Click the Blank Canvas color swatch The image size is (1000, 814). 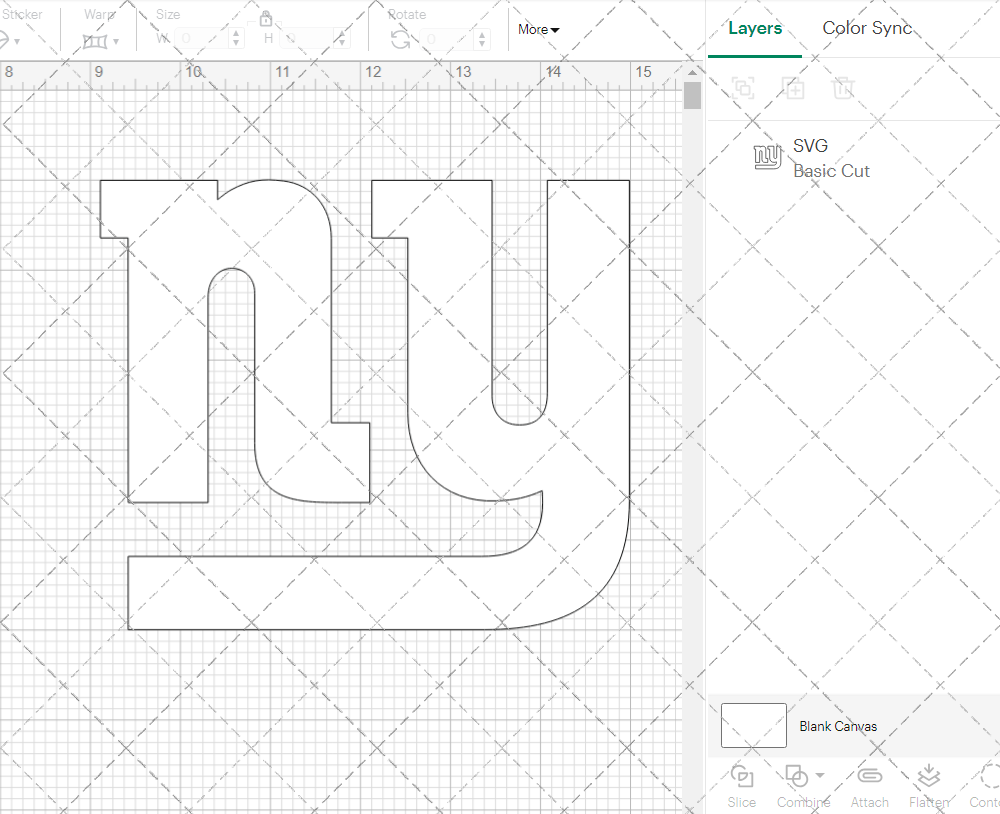pos(753,726)
